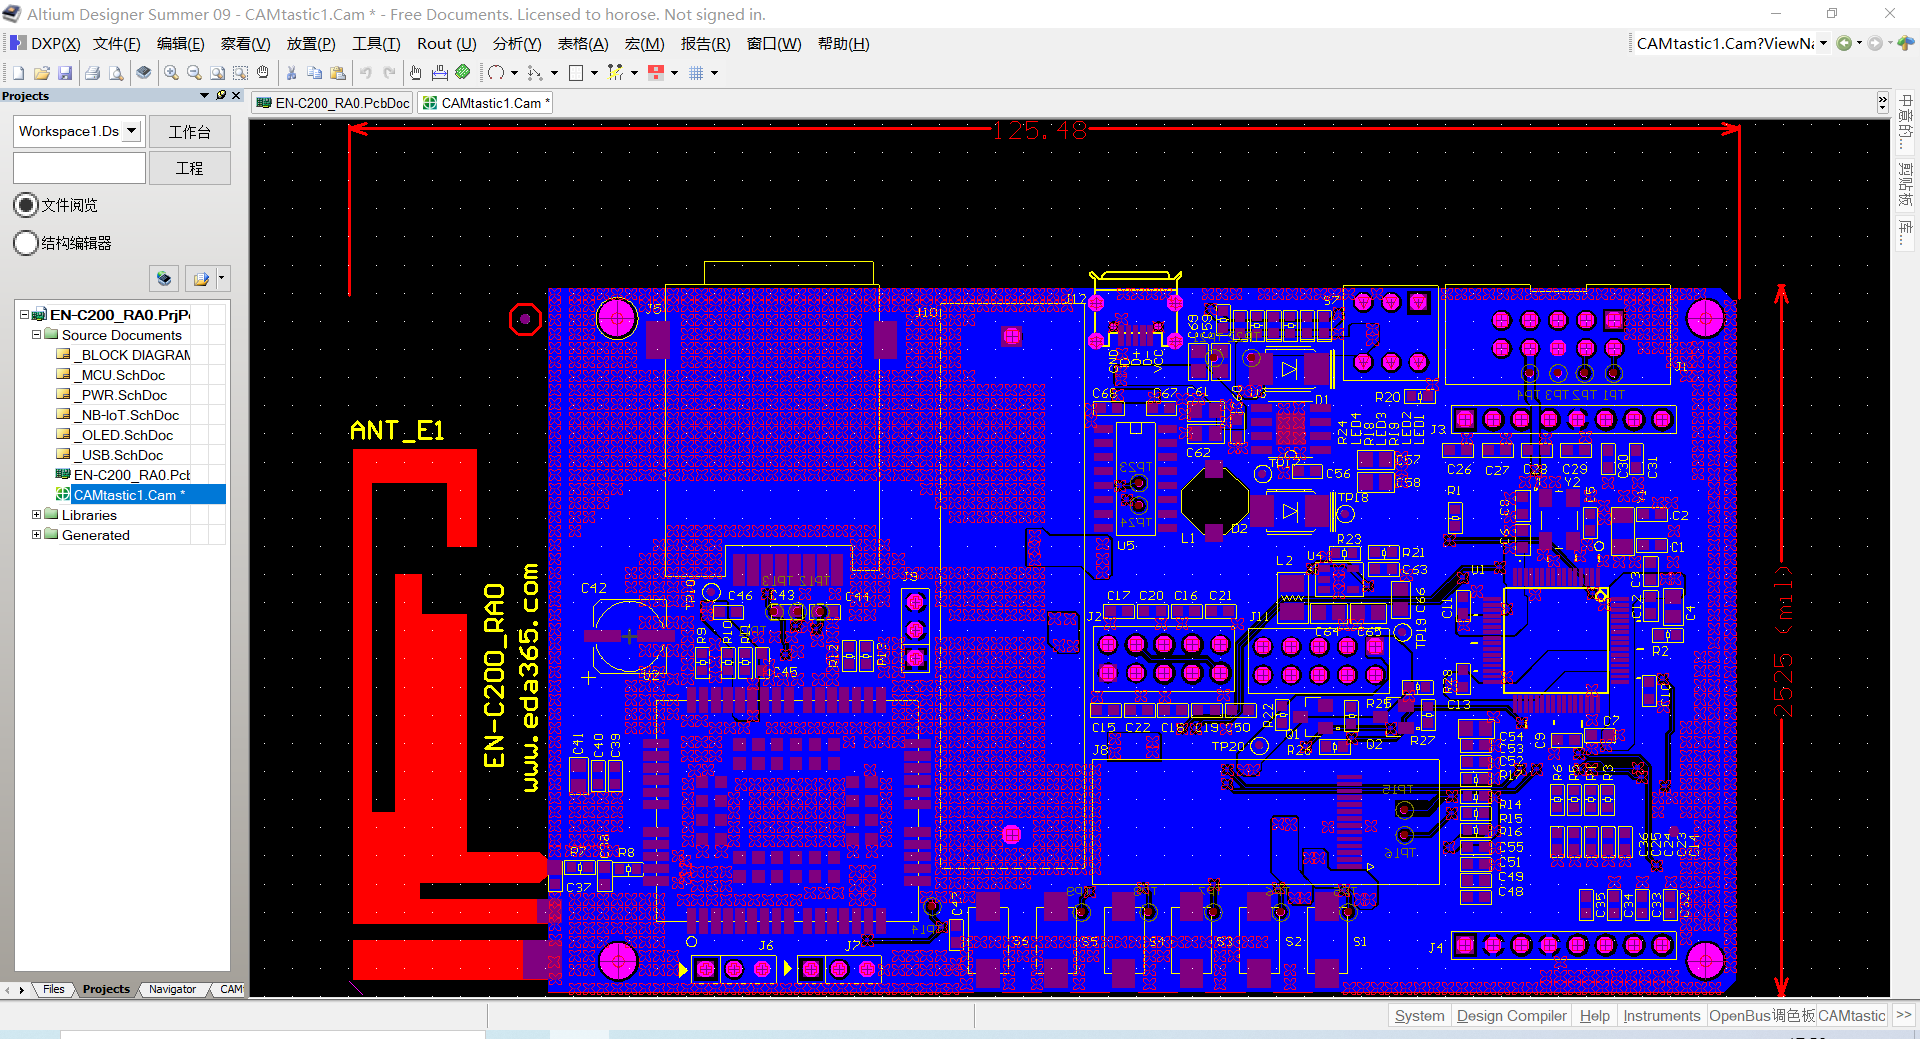The height and width of the screenshot is (1039, 1920).
Task: Select the pan hand tool beside the zoom icons
Action: (x=263, y=73)
